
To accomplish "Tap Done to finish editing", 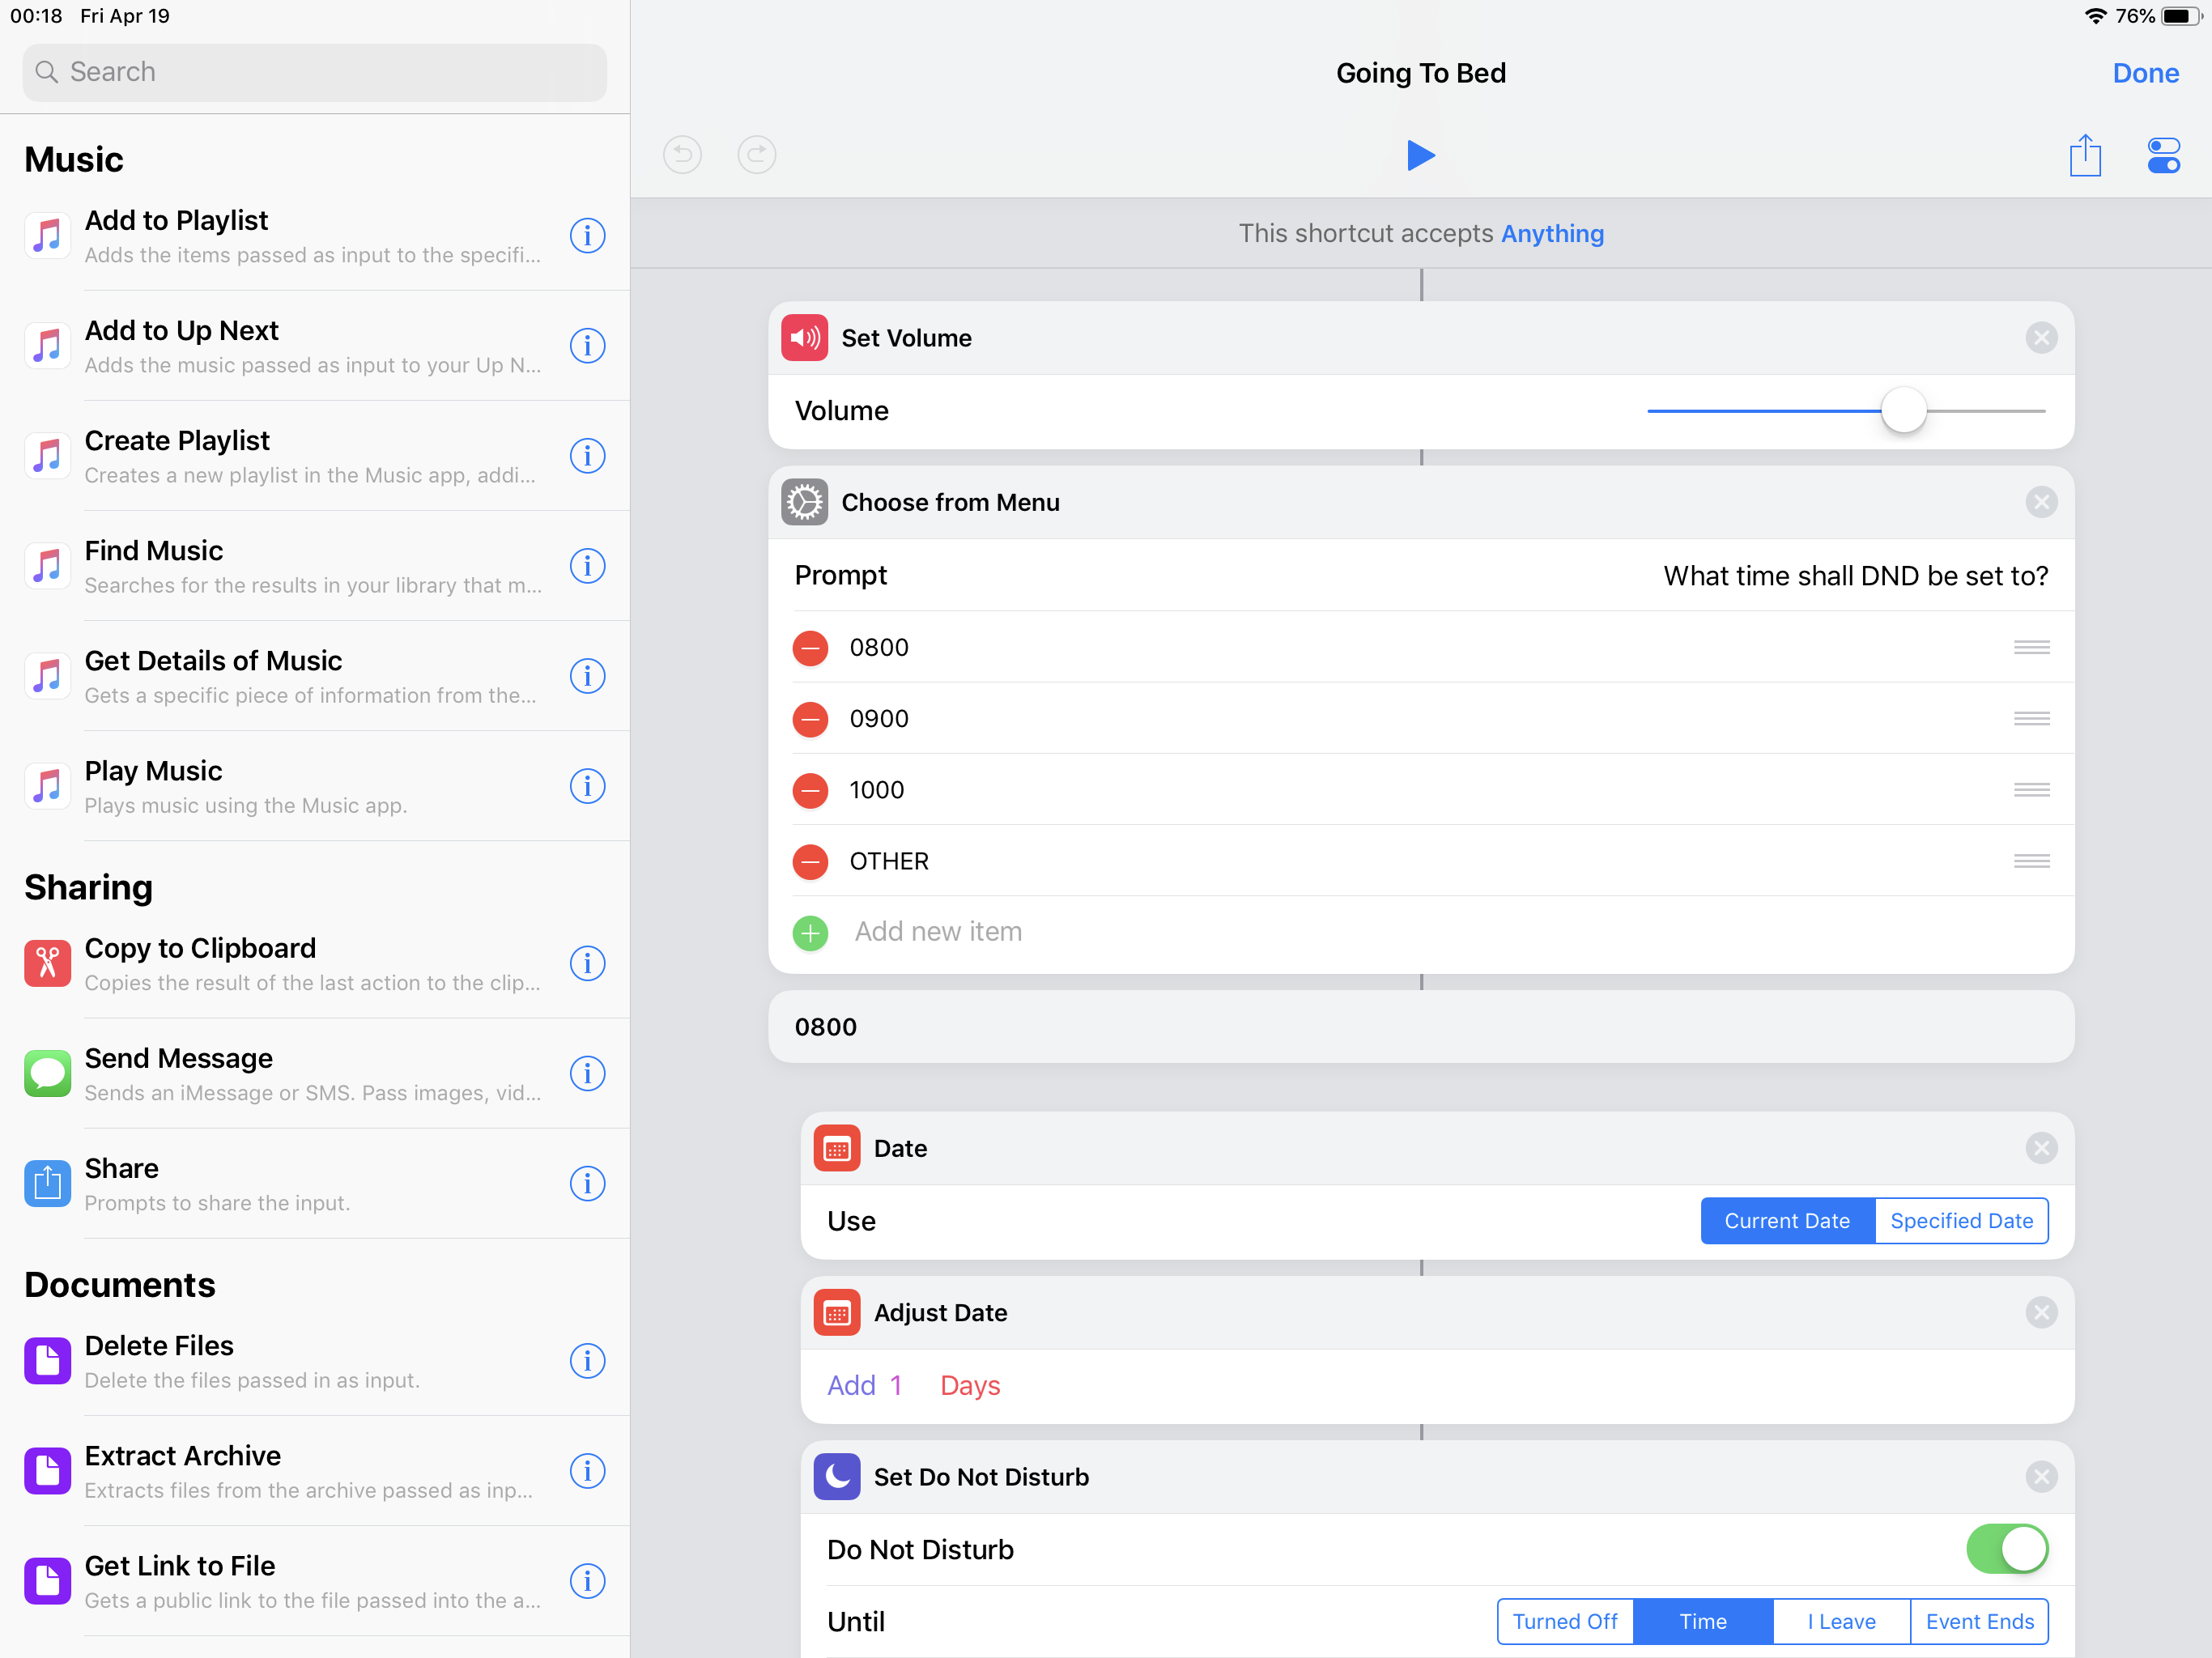I will [x=2145, y=73].
